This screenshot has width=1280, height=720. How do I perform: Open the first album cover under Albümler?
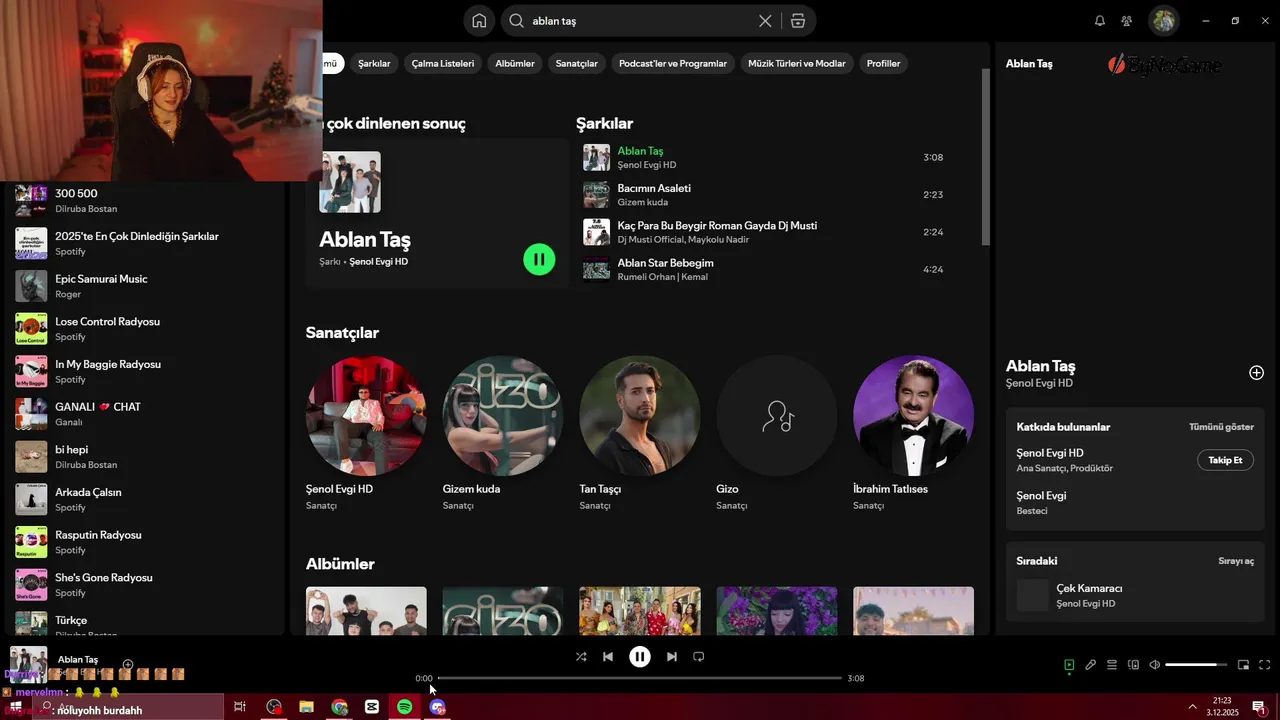coord(366,611)
